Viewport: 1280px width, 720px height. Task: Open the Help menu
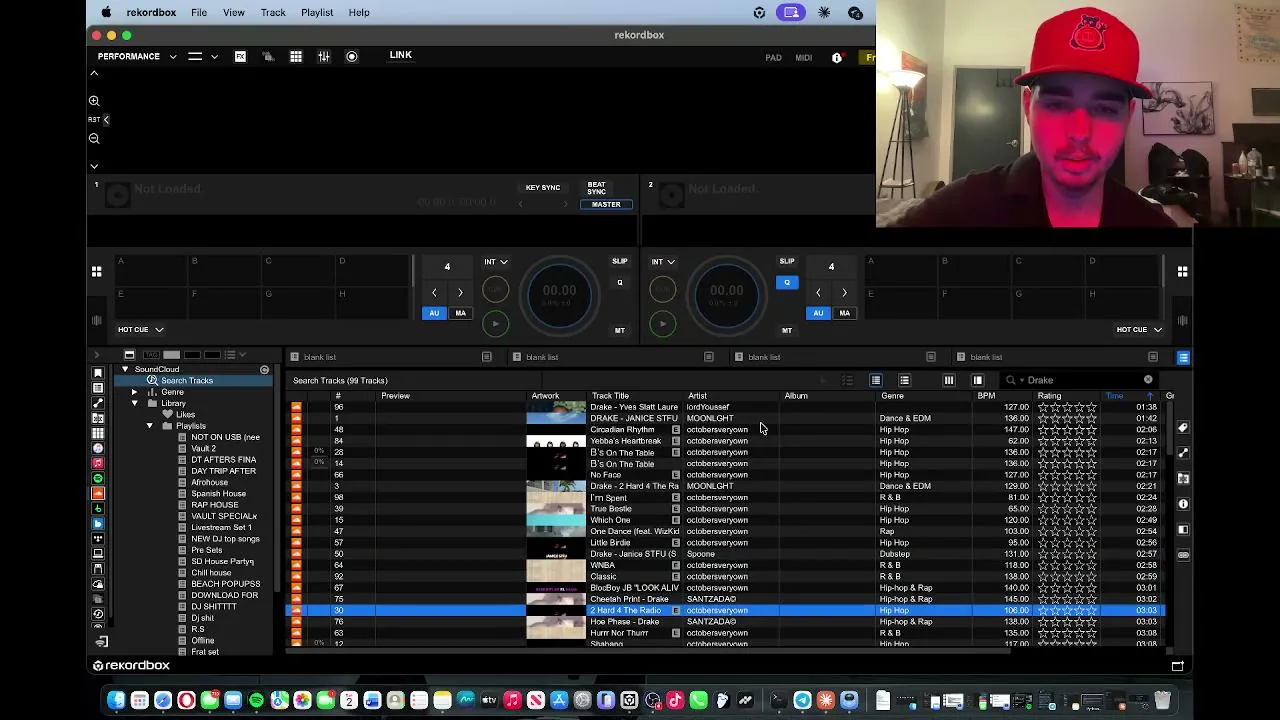[359, 12]
